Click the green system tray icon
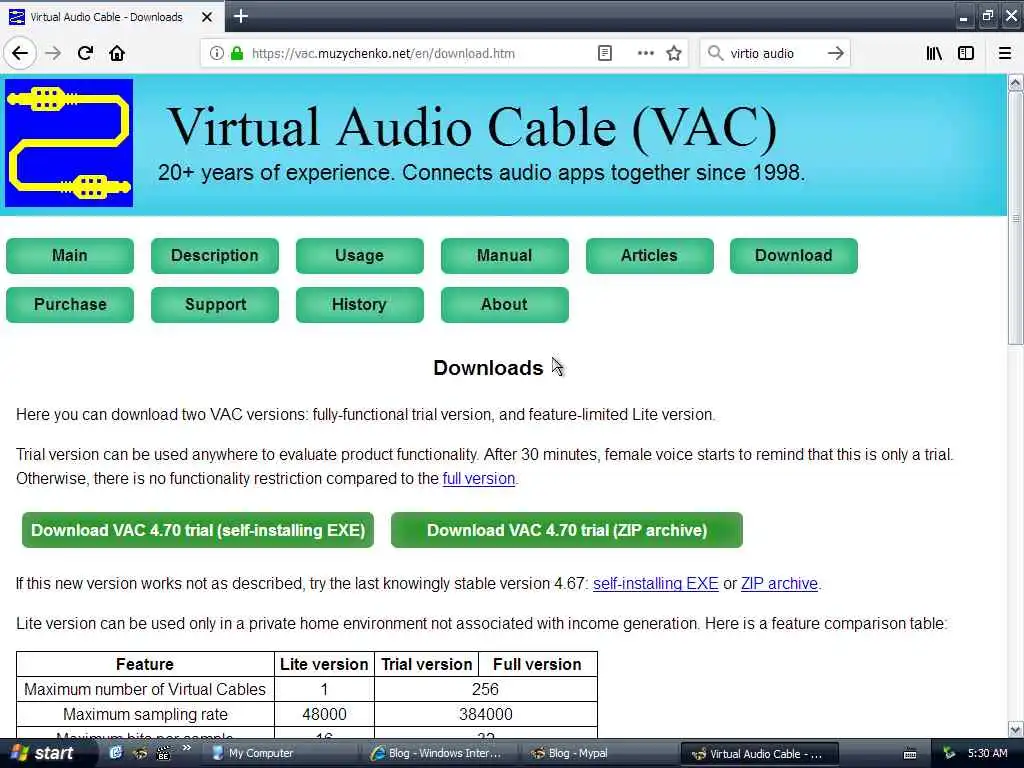This screenshot has height=768, width=1024. 950,753
